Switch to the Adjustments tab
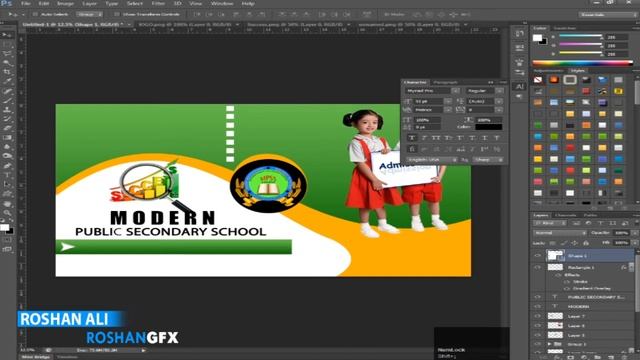The image size is (640, 360). [548, 71]
